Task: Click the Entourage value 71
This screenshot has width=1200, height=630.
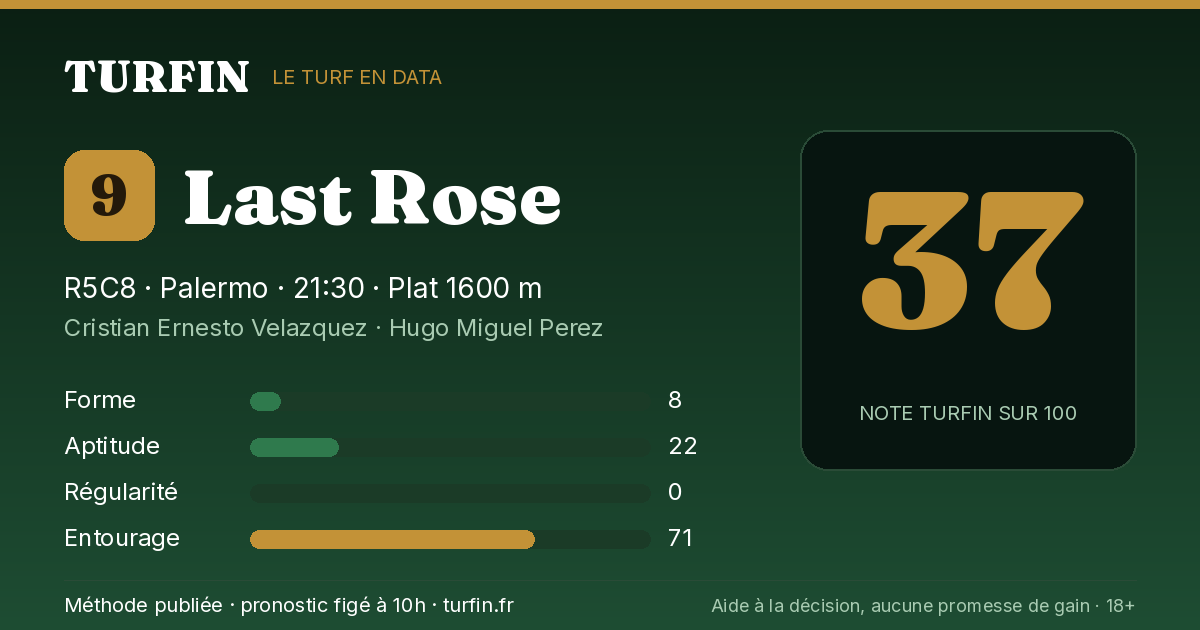Action: click(x=681, y=538)
